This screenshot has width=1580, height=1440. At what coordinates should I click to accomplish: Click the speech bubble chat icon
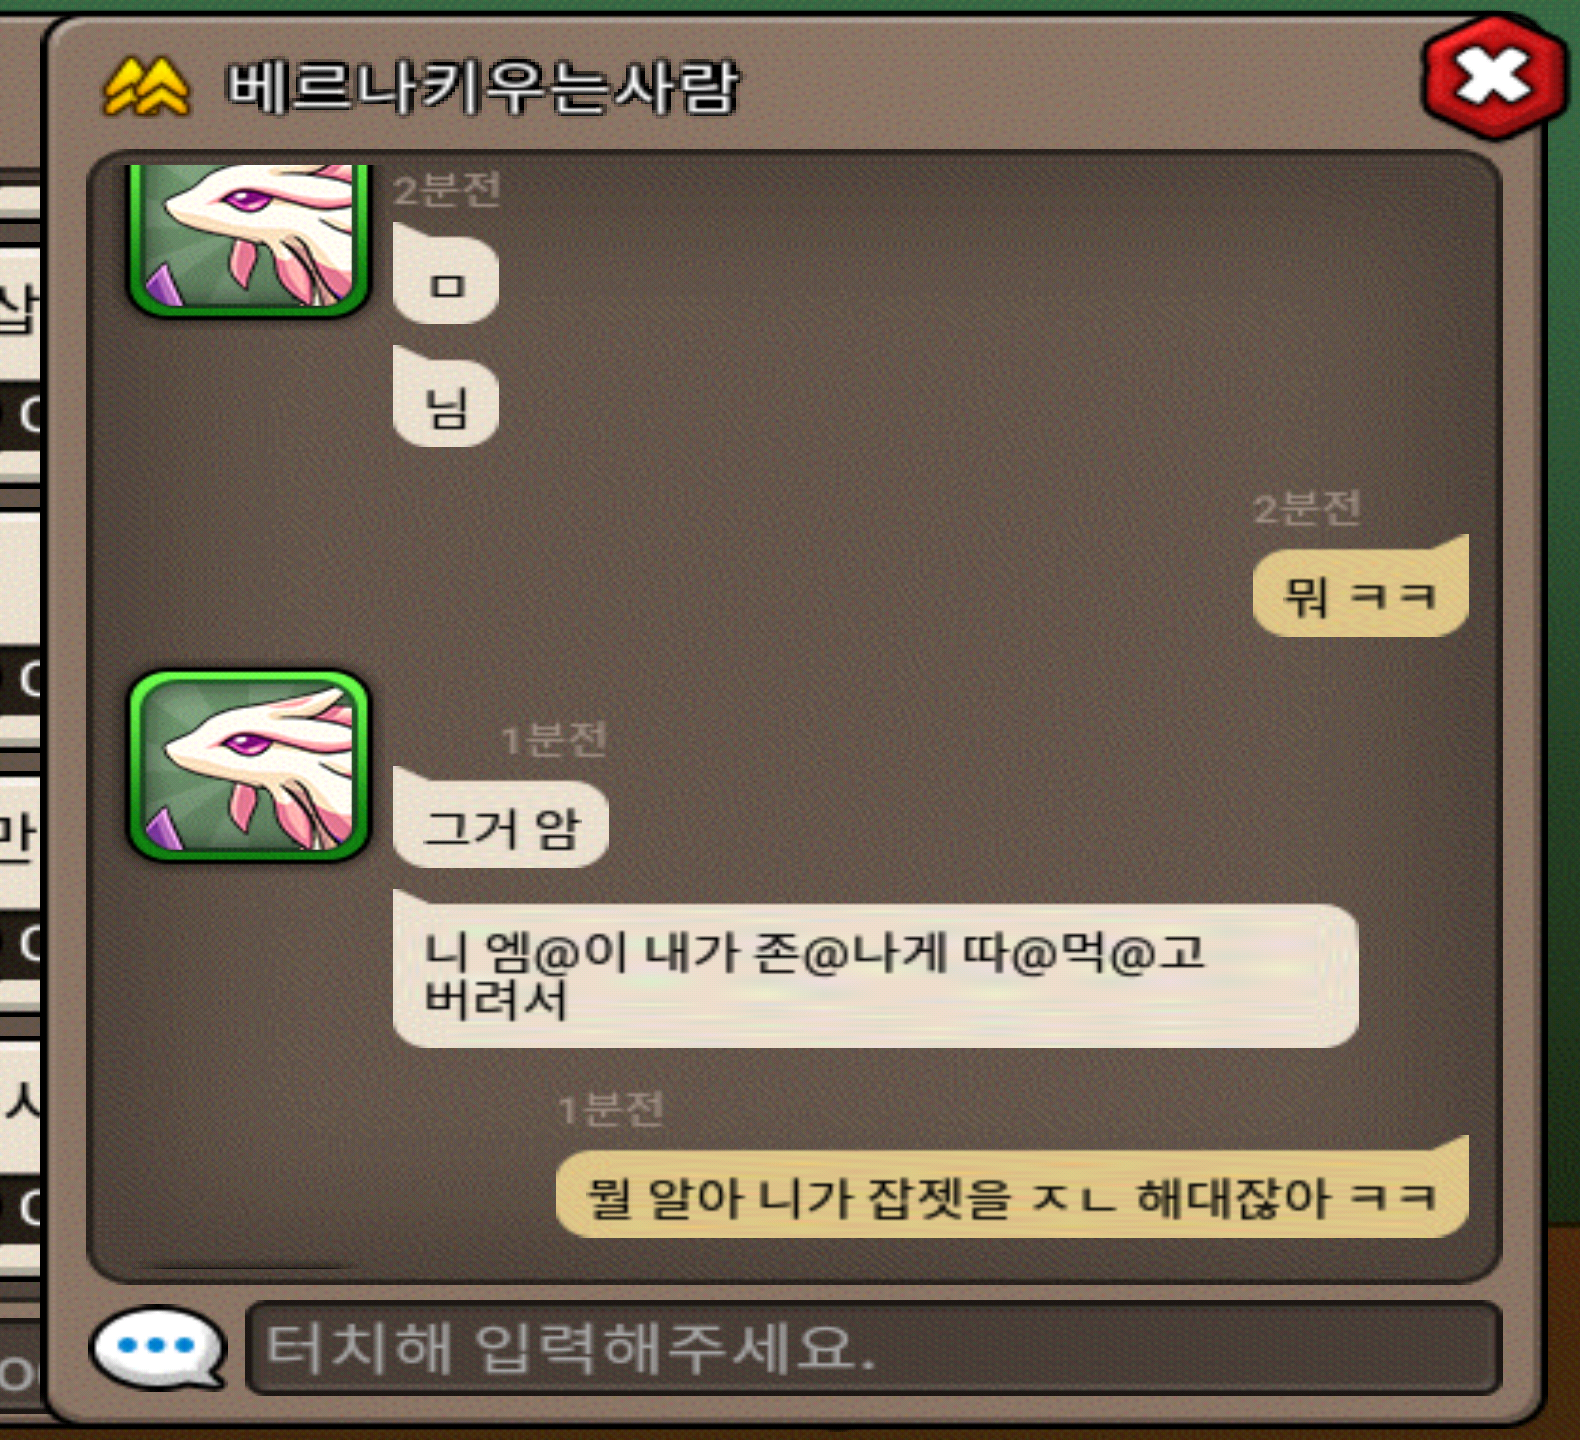tap(158, 1348)
